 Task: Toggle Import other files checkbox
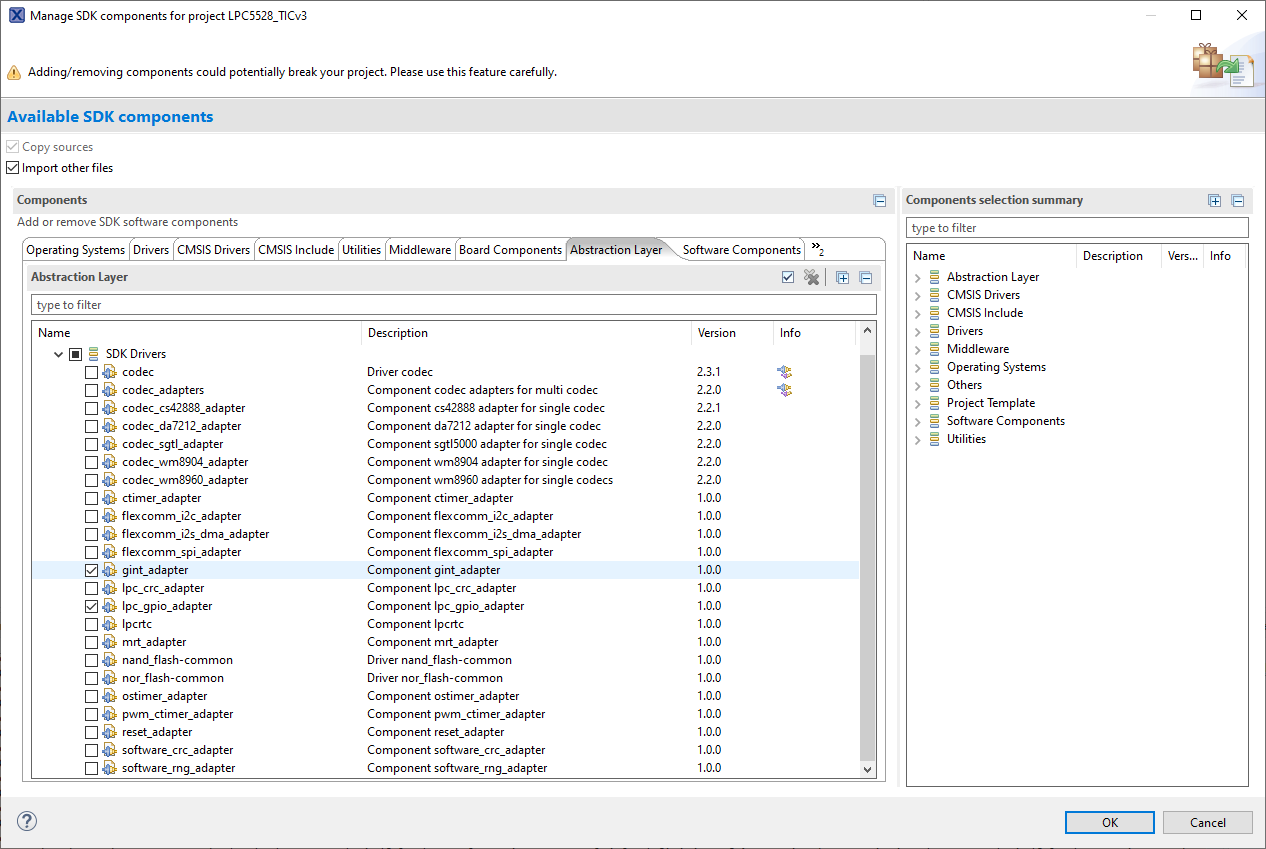click(x=13, y=168)
